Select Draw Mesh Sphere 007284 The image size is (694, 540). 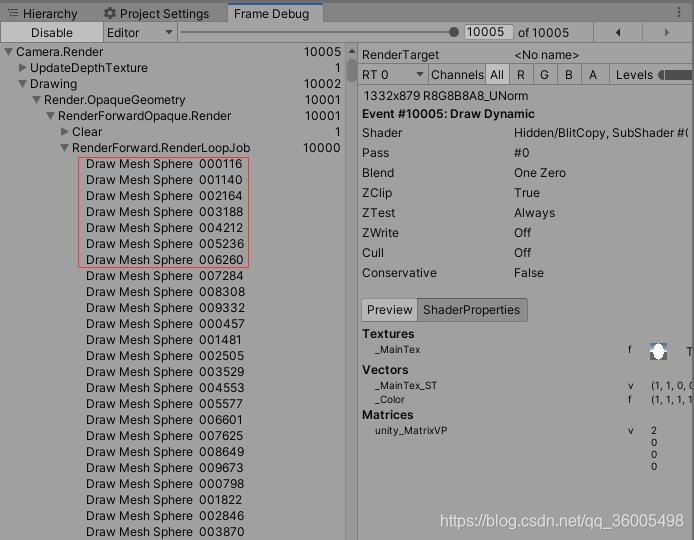164,276
